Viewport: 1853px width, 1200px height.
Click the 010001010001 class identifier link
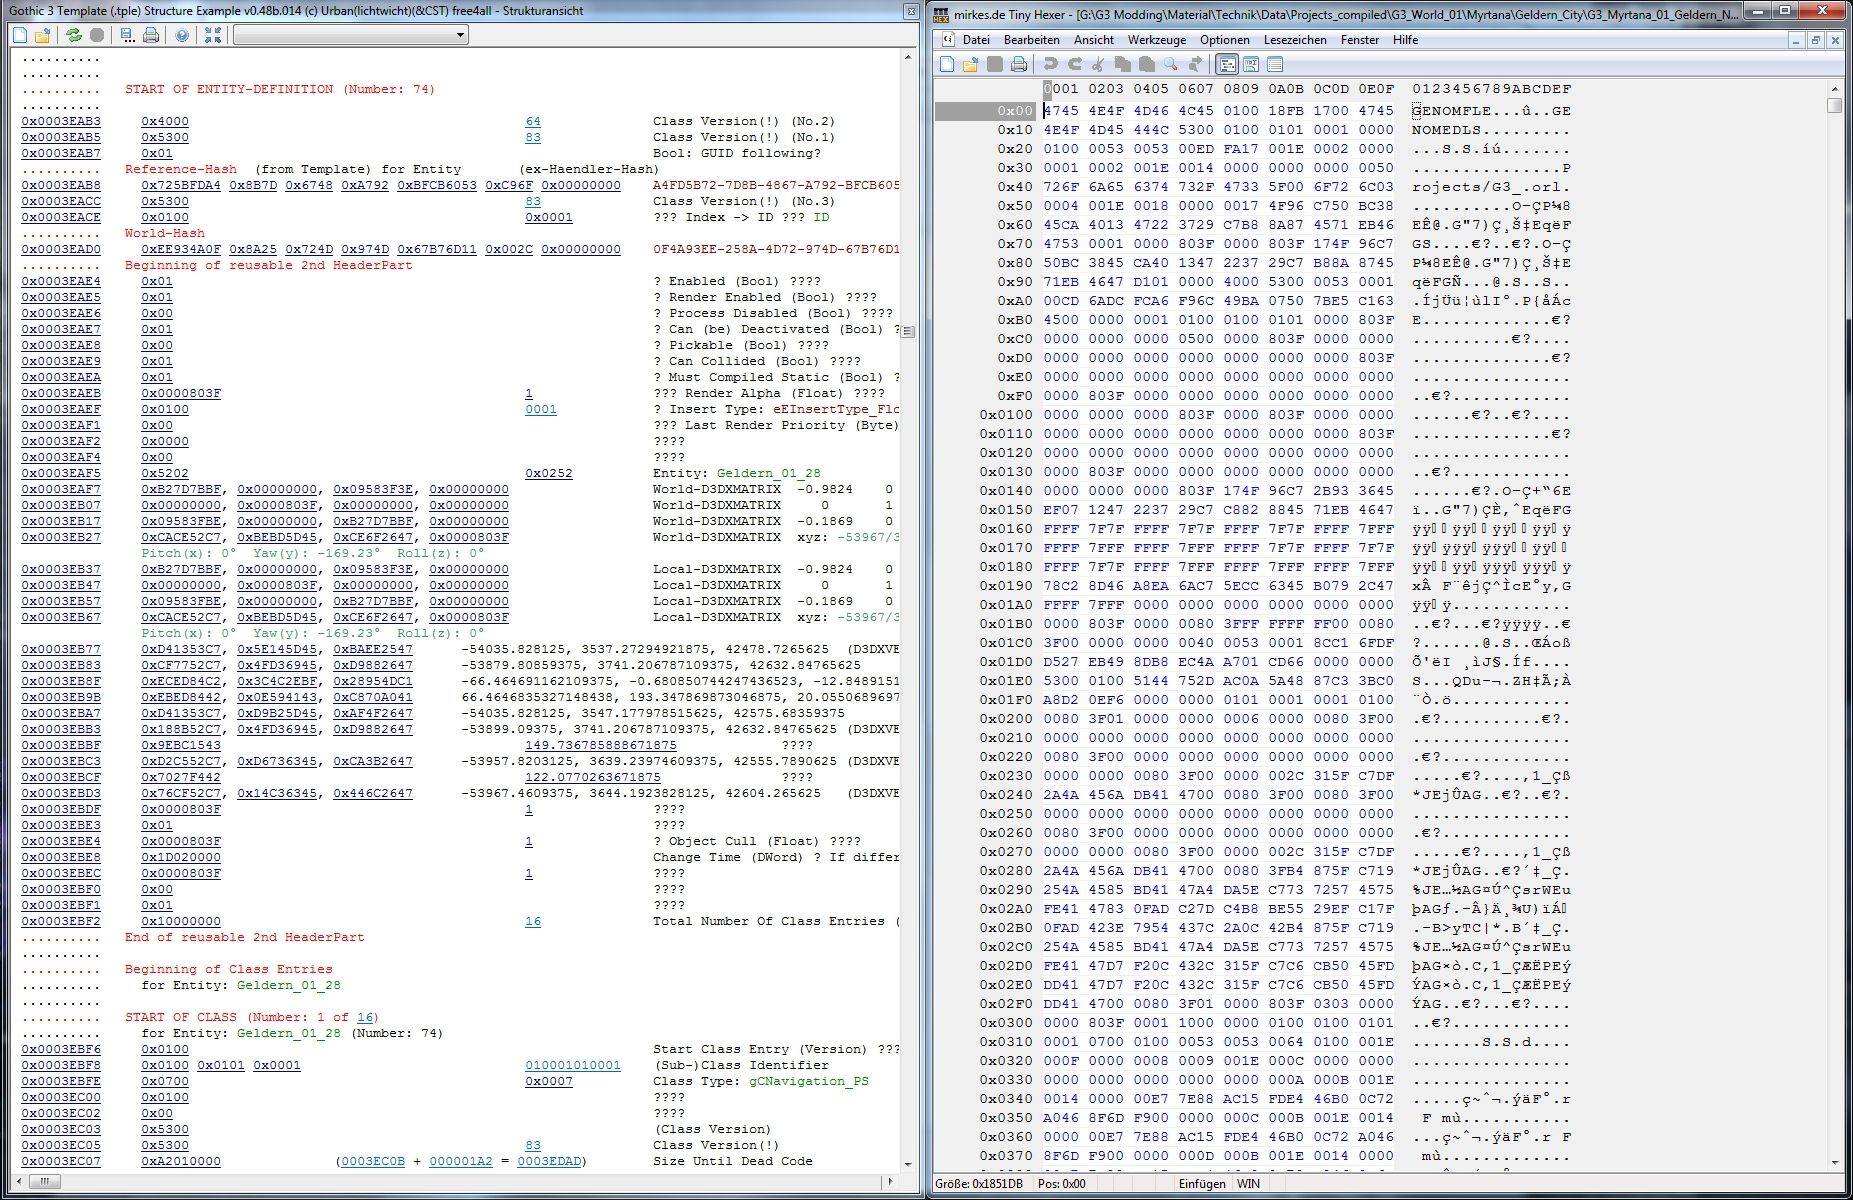click(573, 1065)
